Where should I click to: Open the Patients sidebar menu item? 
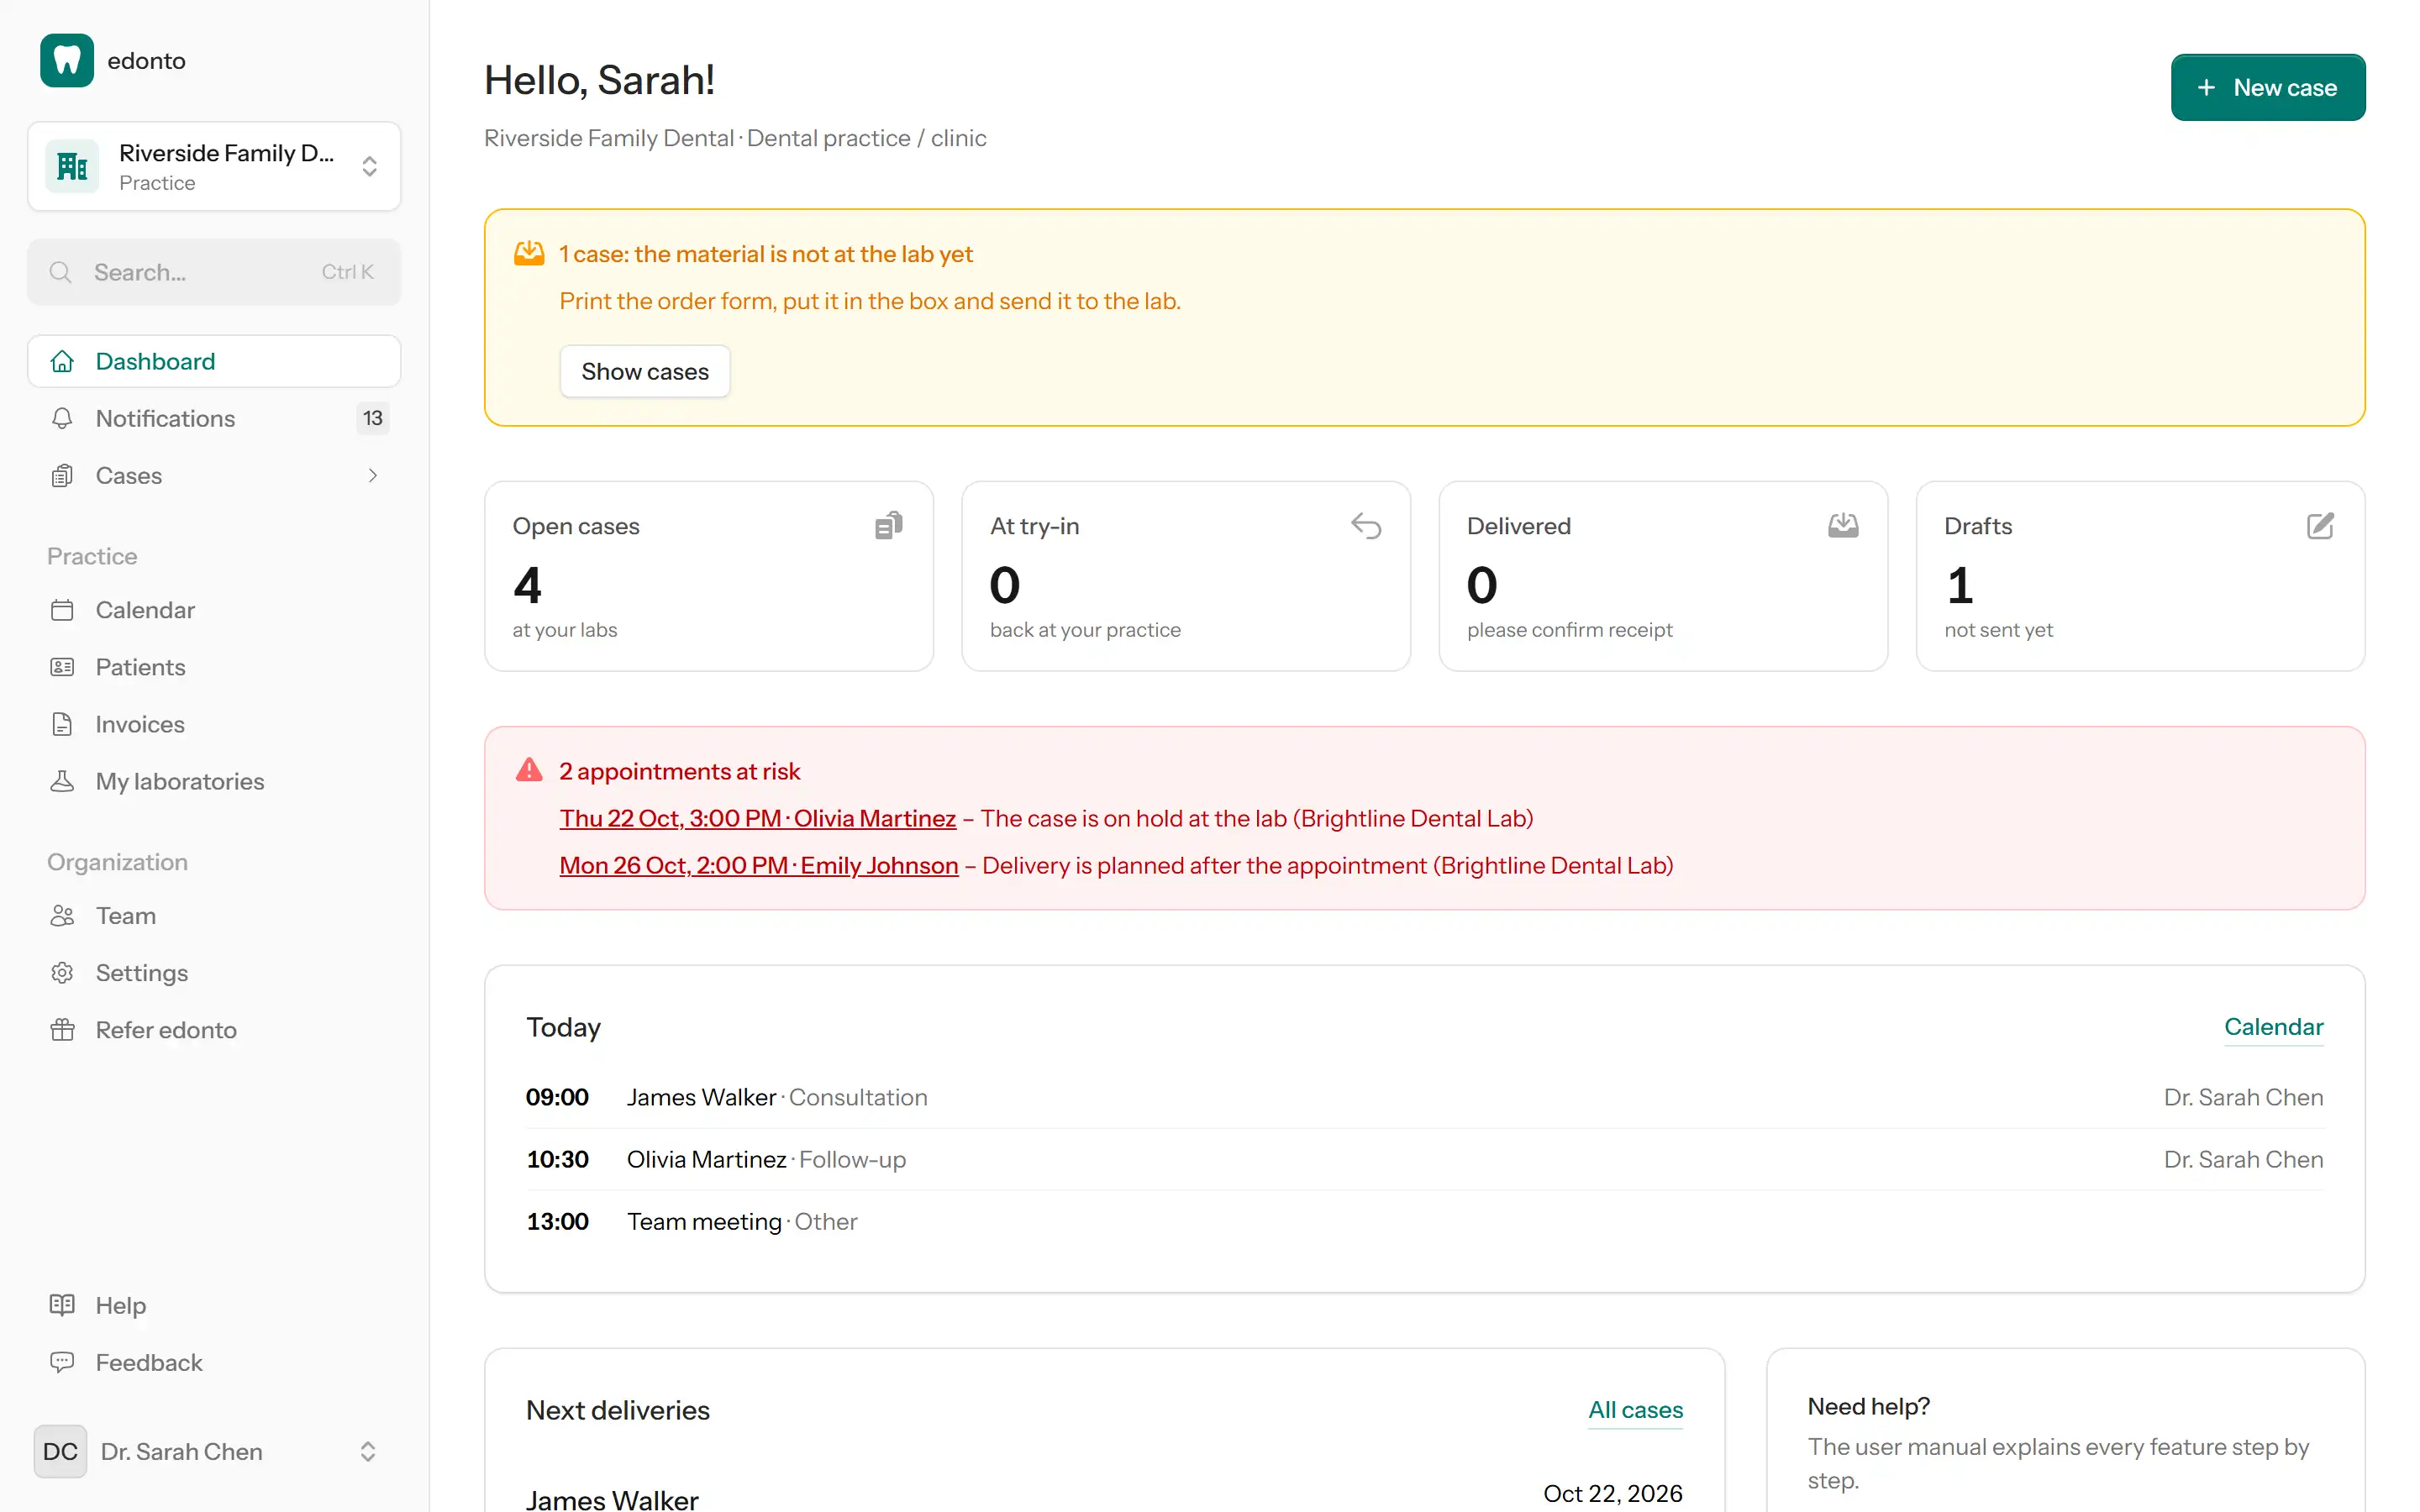click(214, 667)
